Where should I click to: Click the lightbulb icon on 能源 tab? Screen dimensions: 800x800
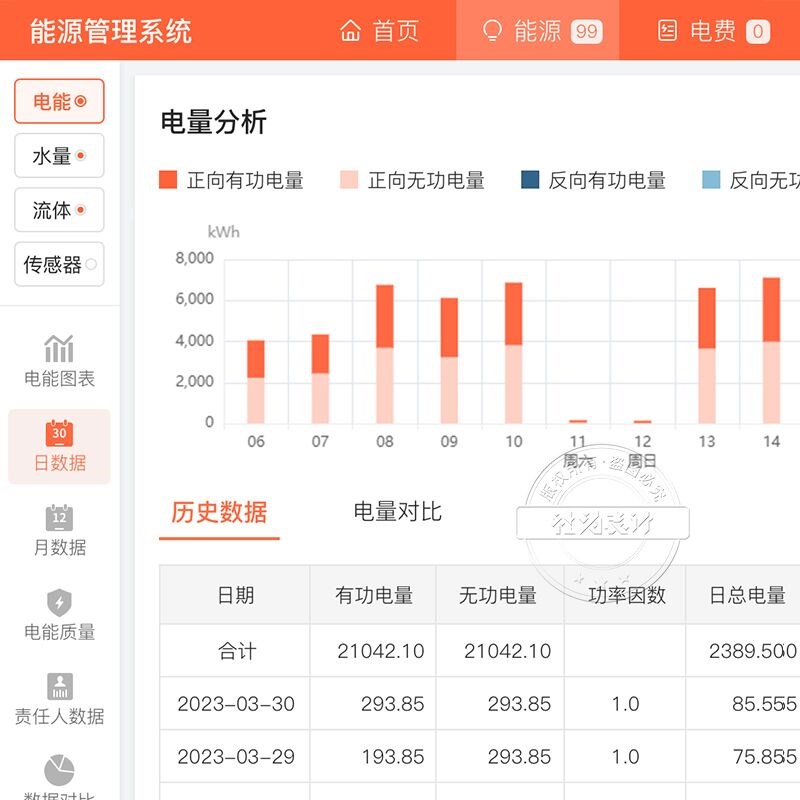click(x=488, y=30)
